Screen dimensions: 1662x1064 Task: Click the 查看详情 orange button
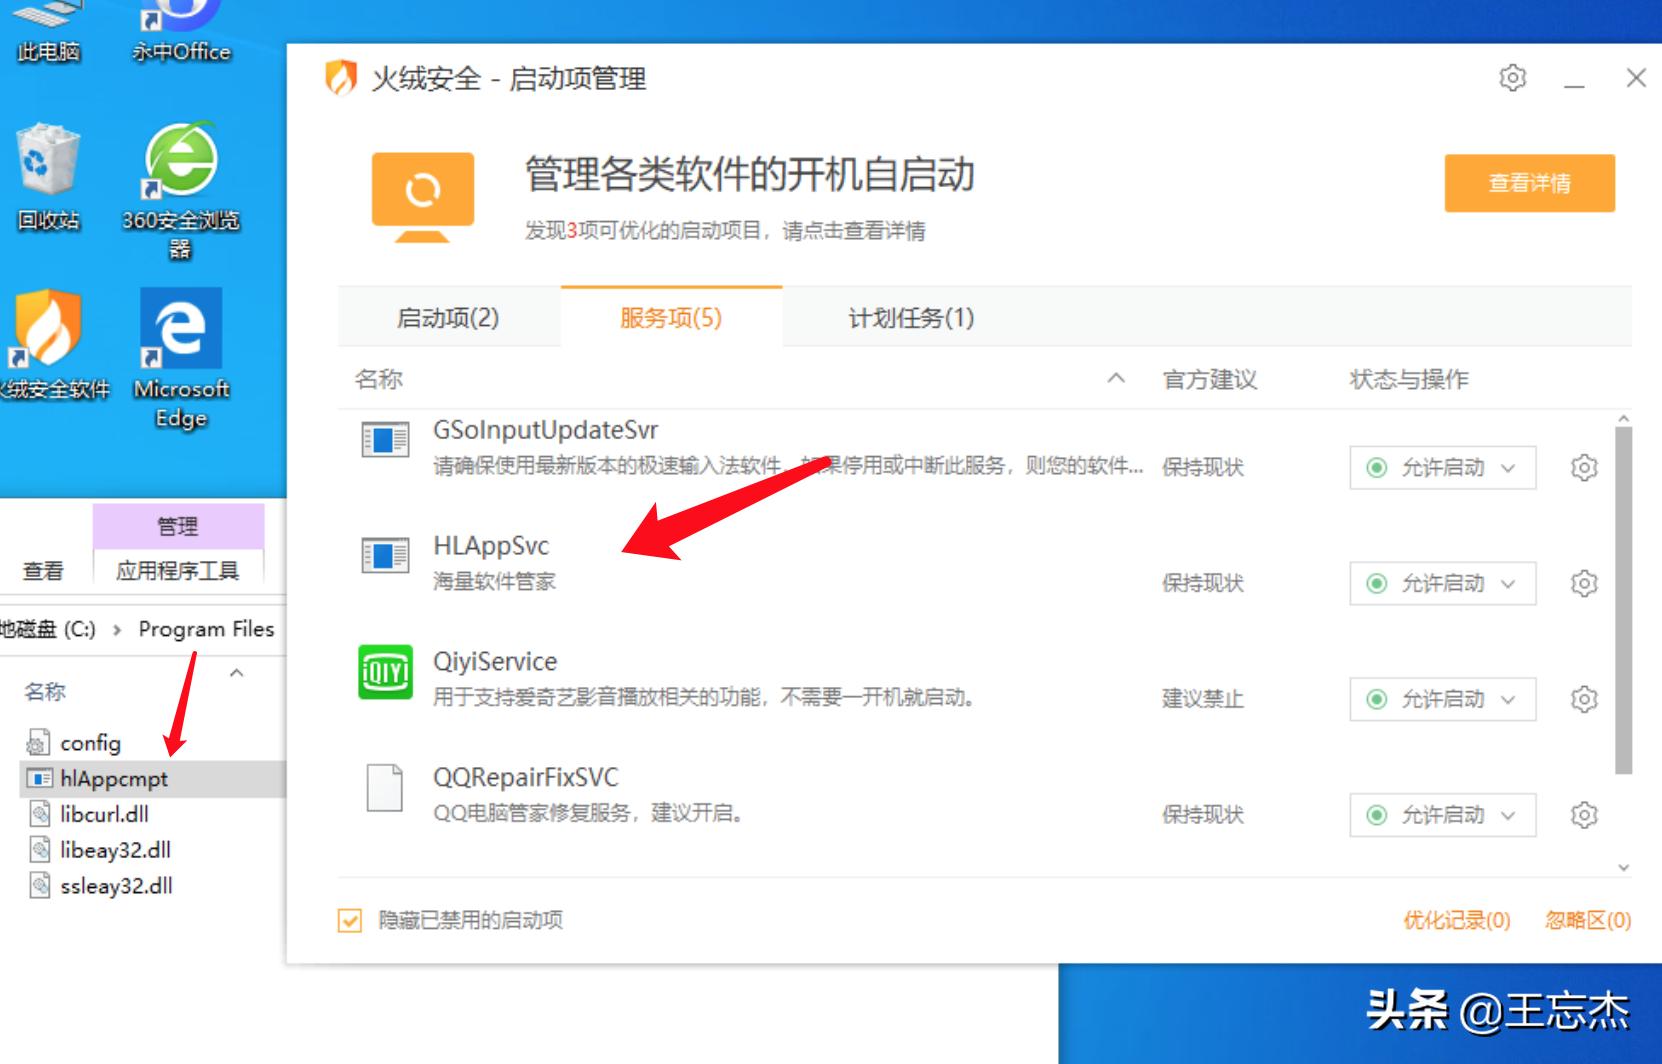coord(1529,183)
